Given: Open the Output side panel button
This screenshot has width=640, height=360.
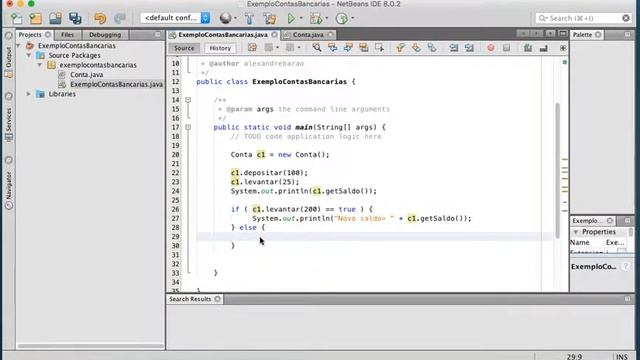Looking at the screenshot, I should pyautogui.click(x=9, y=62).
